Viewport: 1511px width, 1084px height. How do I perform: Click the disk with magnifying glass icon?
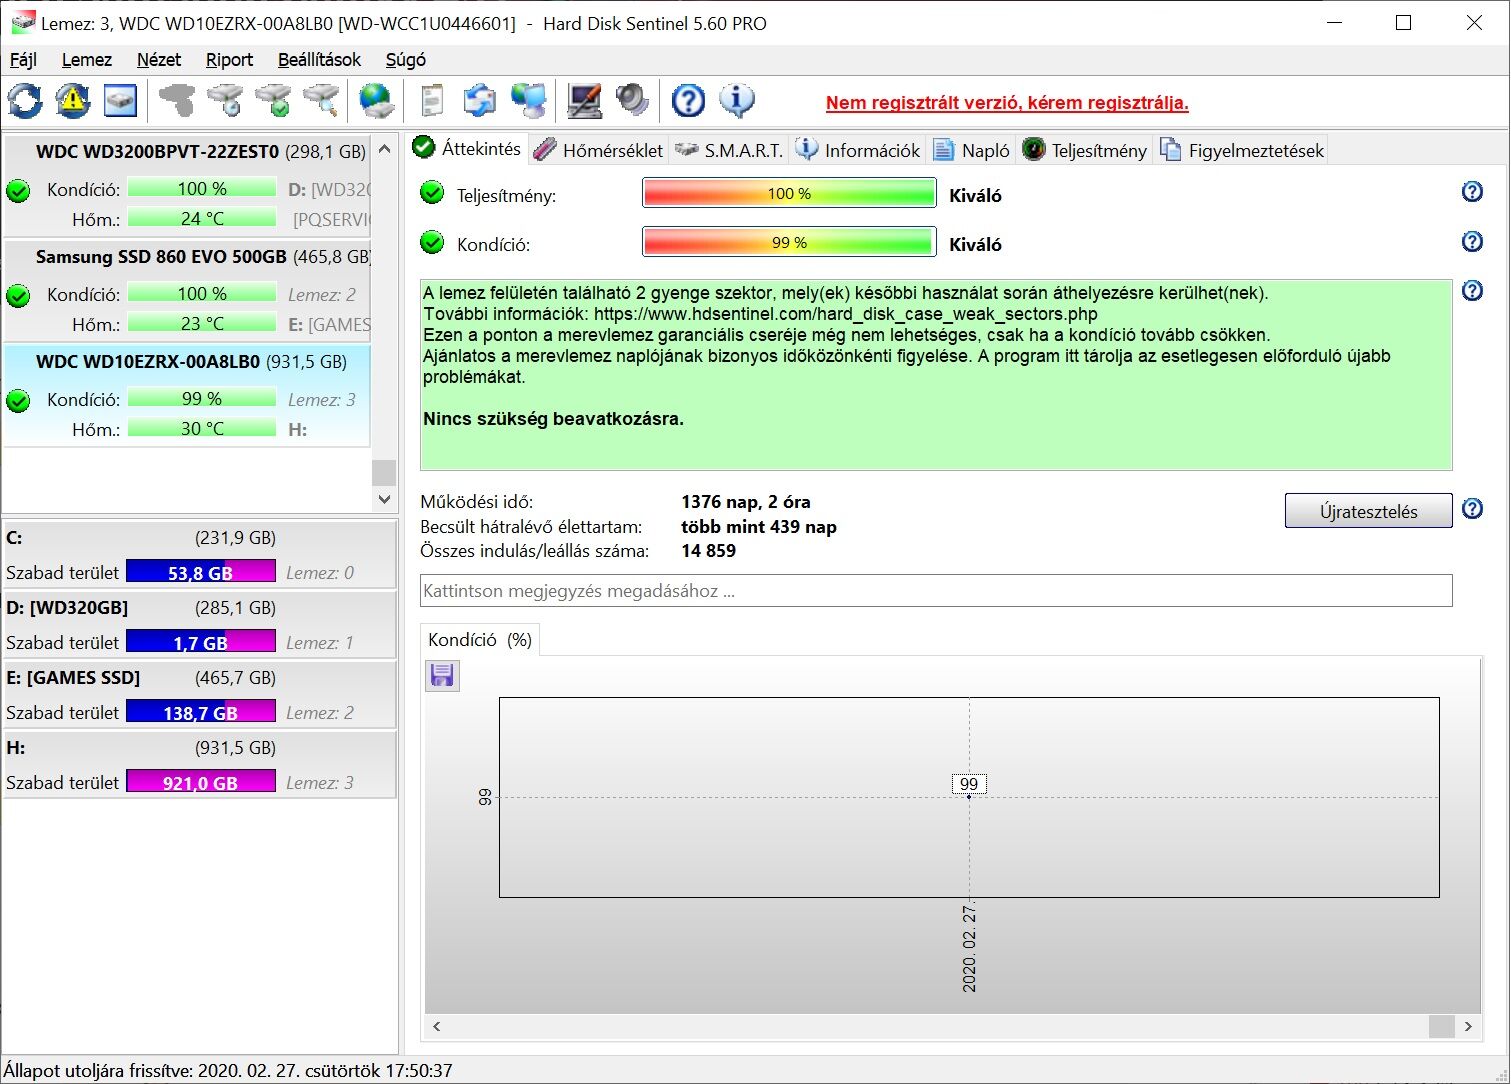click(321, 101)
